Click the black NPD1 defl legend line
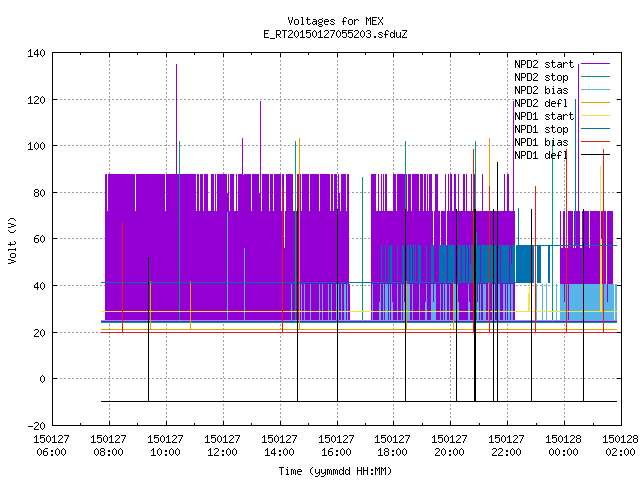 pyautogui.click(x=595, y=155)
